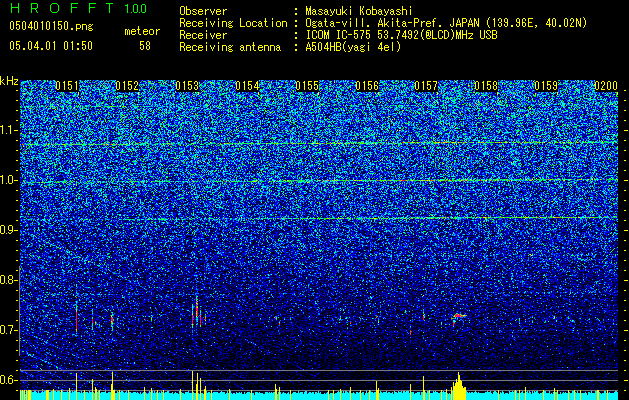The image size is (629, 400).
Task: Select the file name 0504010150.png
Action: tap(51, 27)
